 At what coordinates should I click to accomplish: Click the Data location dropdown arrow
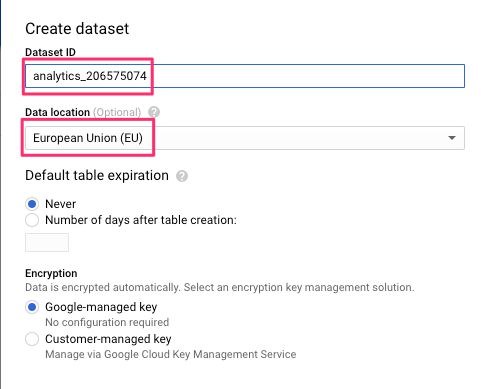(x=452, y=138)
